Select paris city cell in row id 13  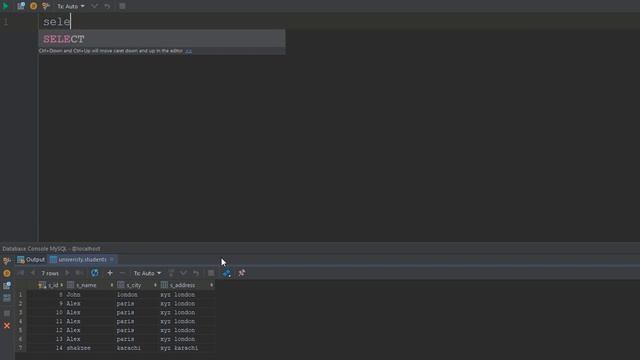point(137,339)
